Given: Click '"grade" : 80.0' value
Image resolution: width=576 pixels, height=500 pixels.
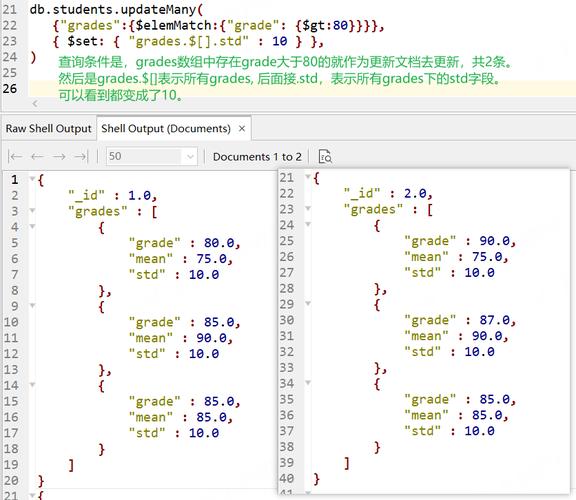Looking at the screenshot, I should [x=184, y=243].
